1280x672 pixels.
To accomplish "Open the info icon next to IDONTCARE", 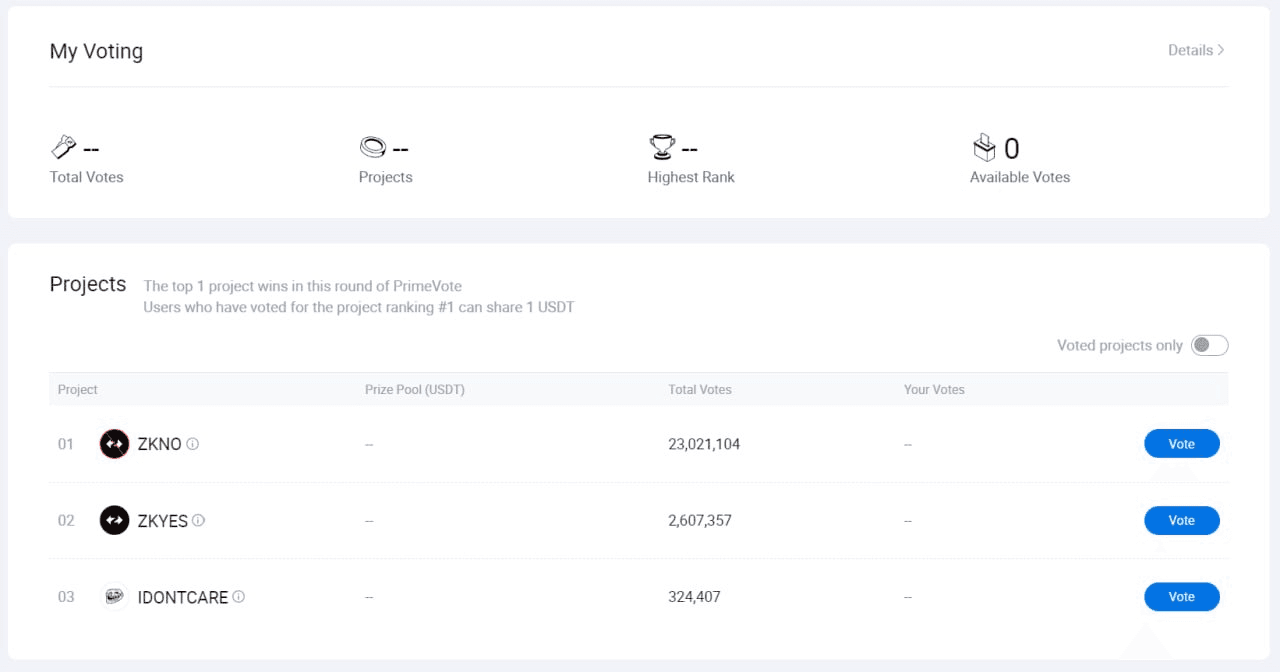I will [x=238, y=597].
